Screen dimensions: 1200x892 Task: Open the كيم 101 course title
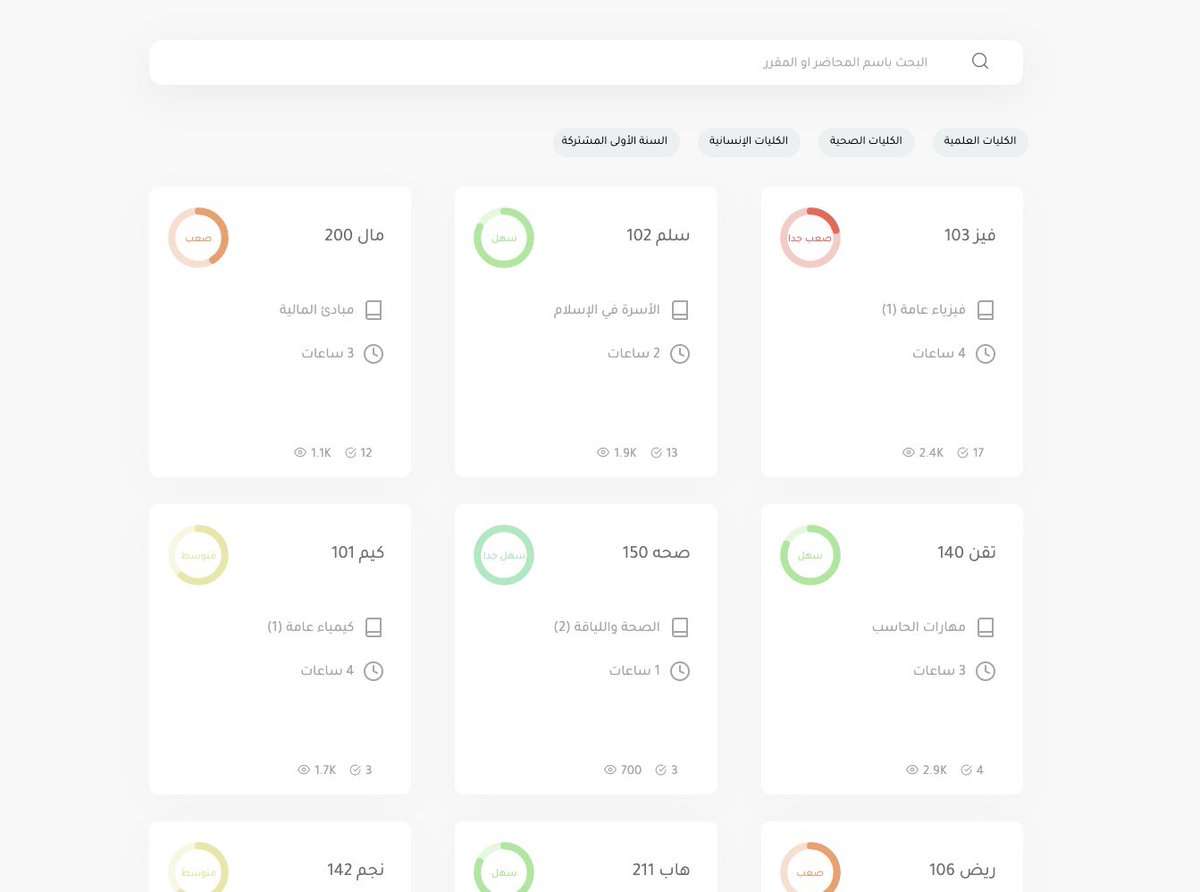(x=358, y=552)
